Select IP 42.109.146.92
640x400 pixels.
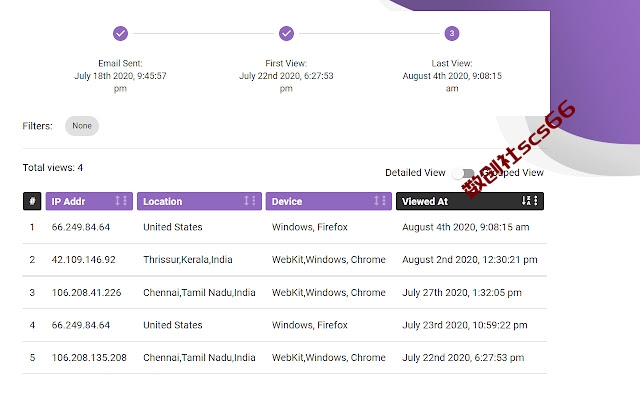pos(83,260)
